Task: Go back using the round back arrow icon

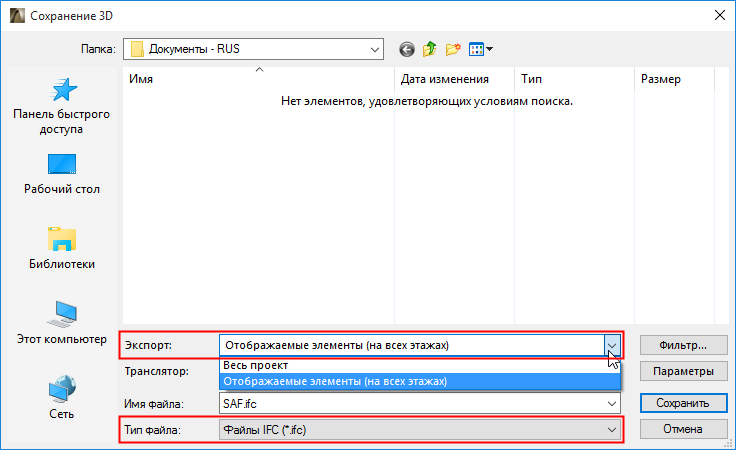Action: click(407, 49)
